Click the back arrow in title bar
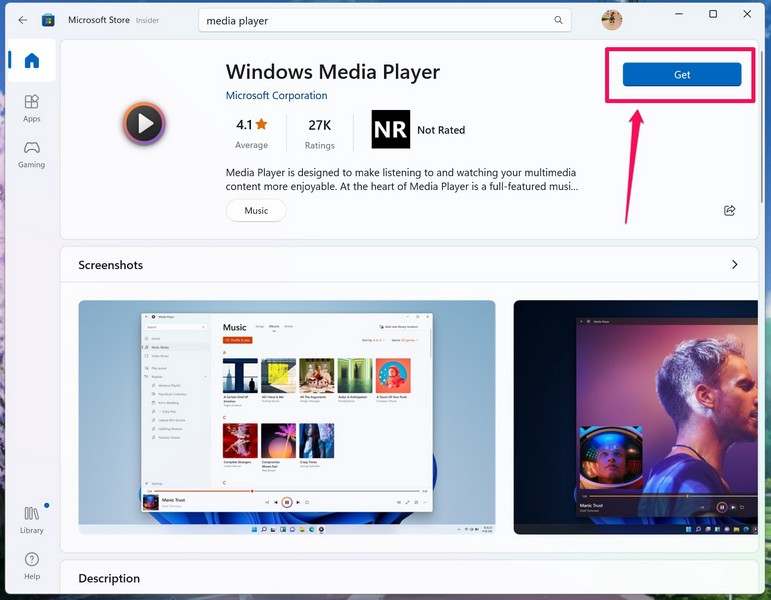Viewport: 771px width, 600px height. [x=22, y=20]
